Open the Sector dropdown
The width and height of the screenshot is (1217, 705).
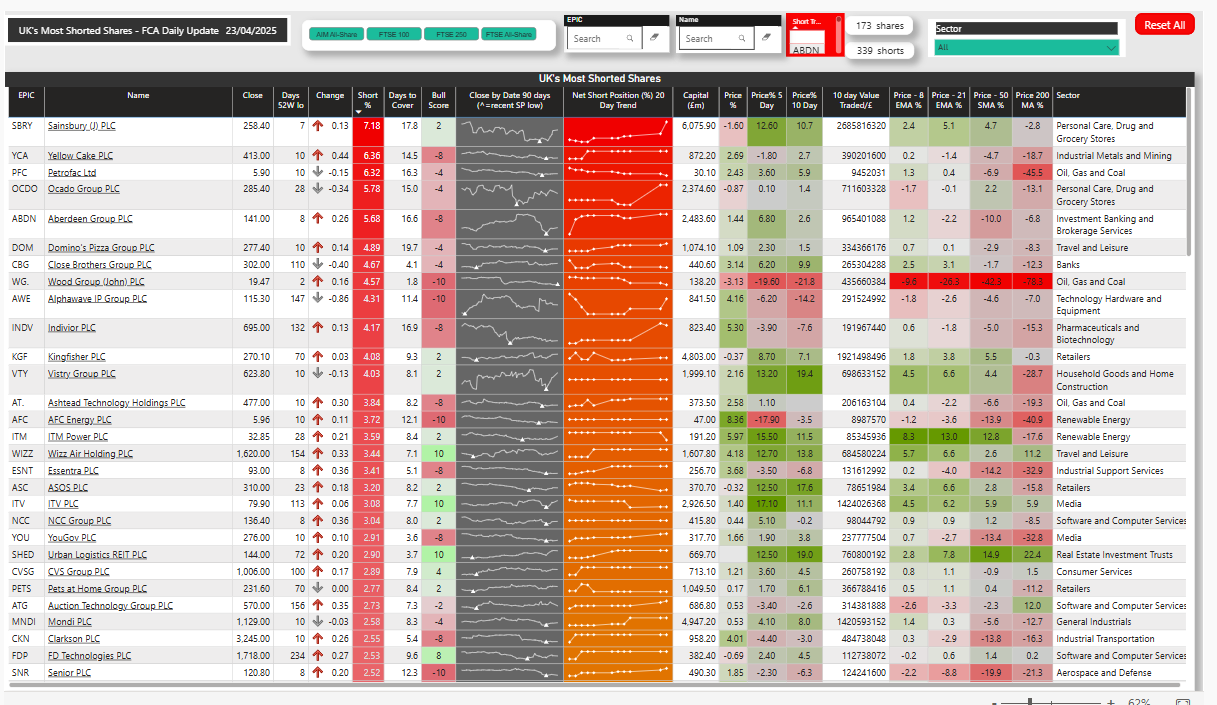click(1026, 47)
